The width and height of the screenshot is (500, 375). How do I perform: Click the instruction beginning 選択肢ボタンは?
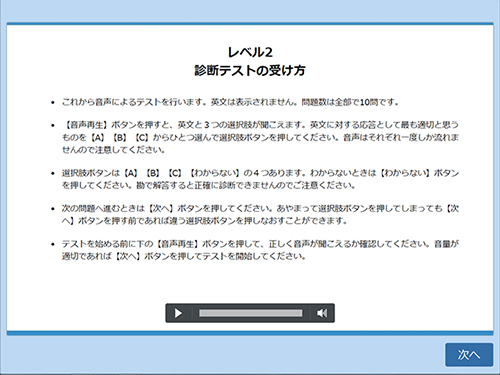coord(260,179)
